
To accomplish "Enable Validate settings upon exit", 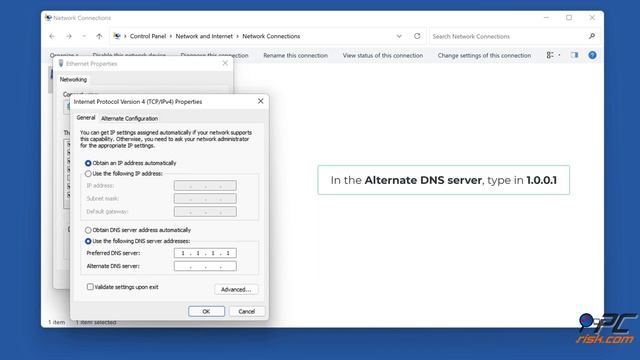I will pyautogui.click(x=122, y=287).
